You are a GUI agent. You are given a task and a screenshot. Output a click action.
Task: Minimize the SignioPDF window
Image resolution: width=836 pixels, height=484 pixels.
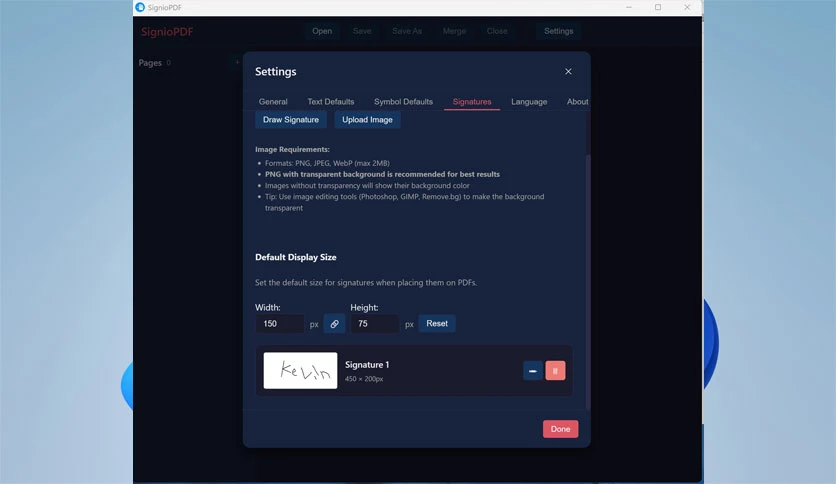[629, 7]
